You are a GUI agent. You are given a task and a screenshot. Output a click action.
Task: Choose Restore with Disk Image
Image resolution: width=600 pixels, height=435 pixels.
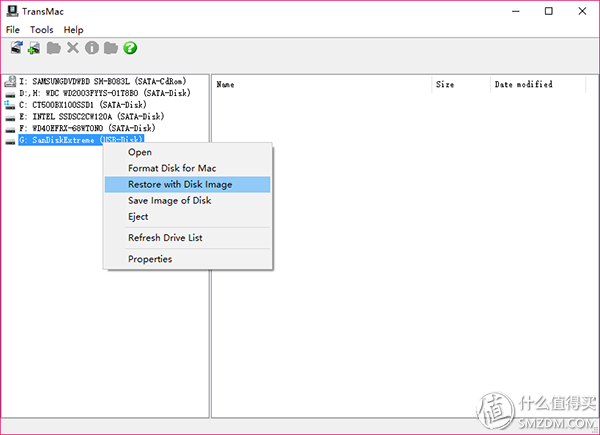(x=188, y=184)
